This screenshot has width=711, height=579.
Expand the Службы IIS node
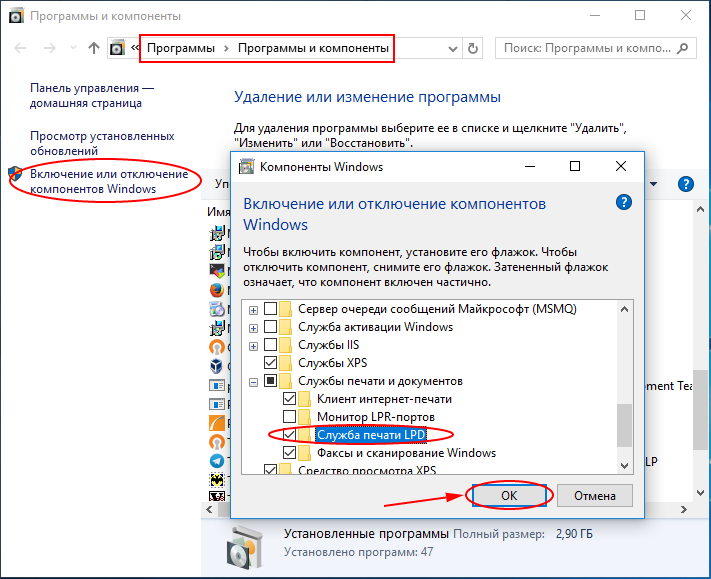coord(253,346)
